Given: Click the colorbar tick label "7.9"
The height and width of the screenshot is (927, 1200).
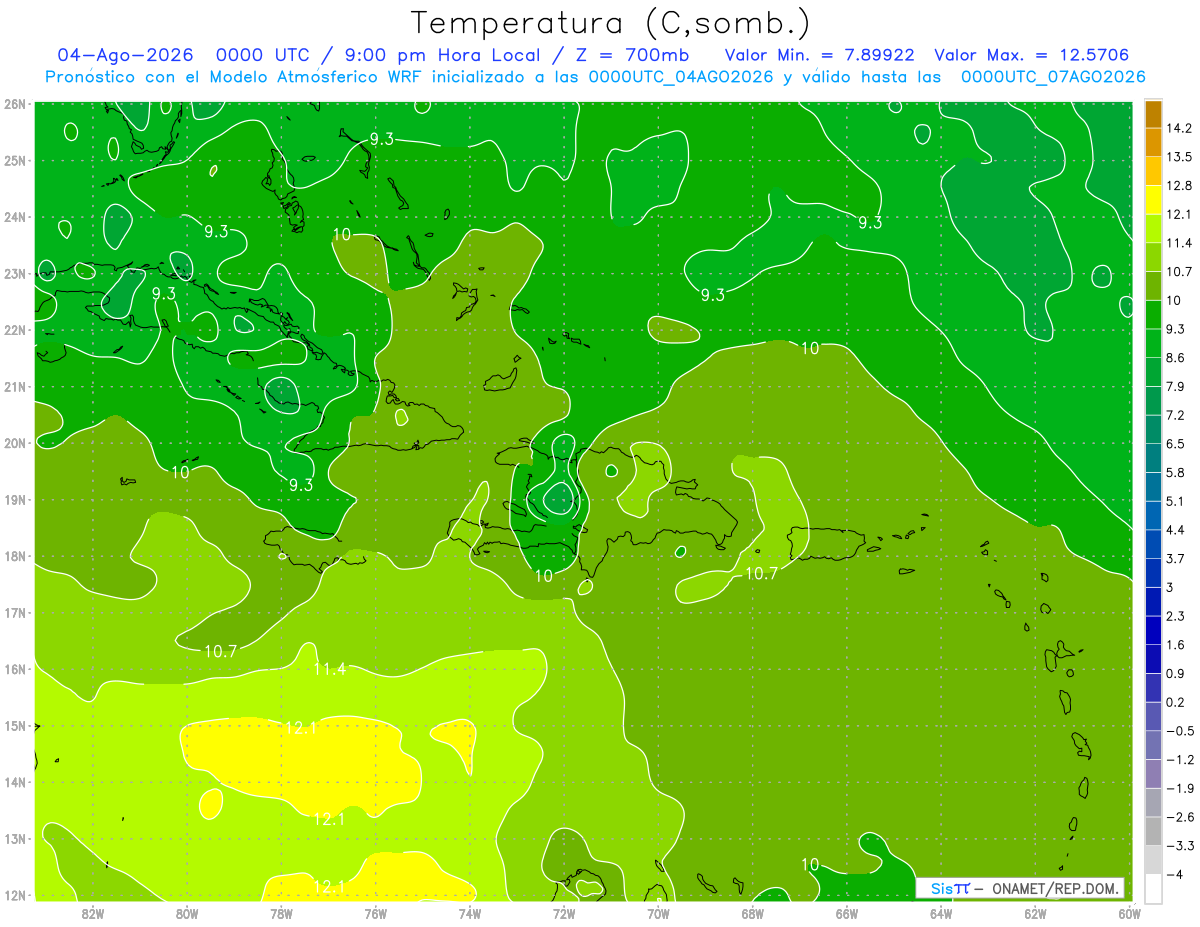Looking at the screenshot, I should 1175,387.
